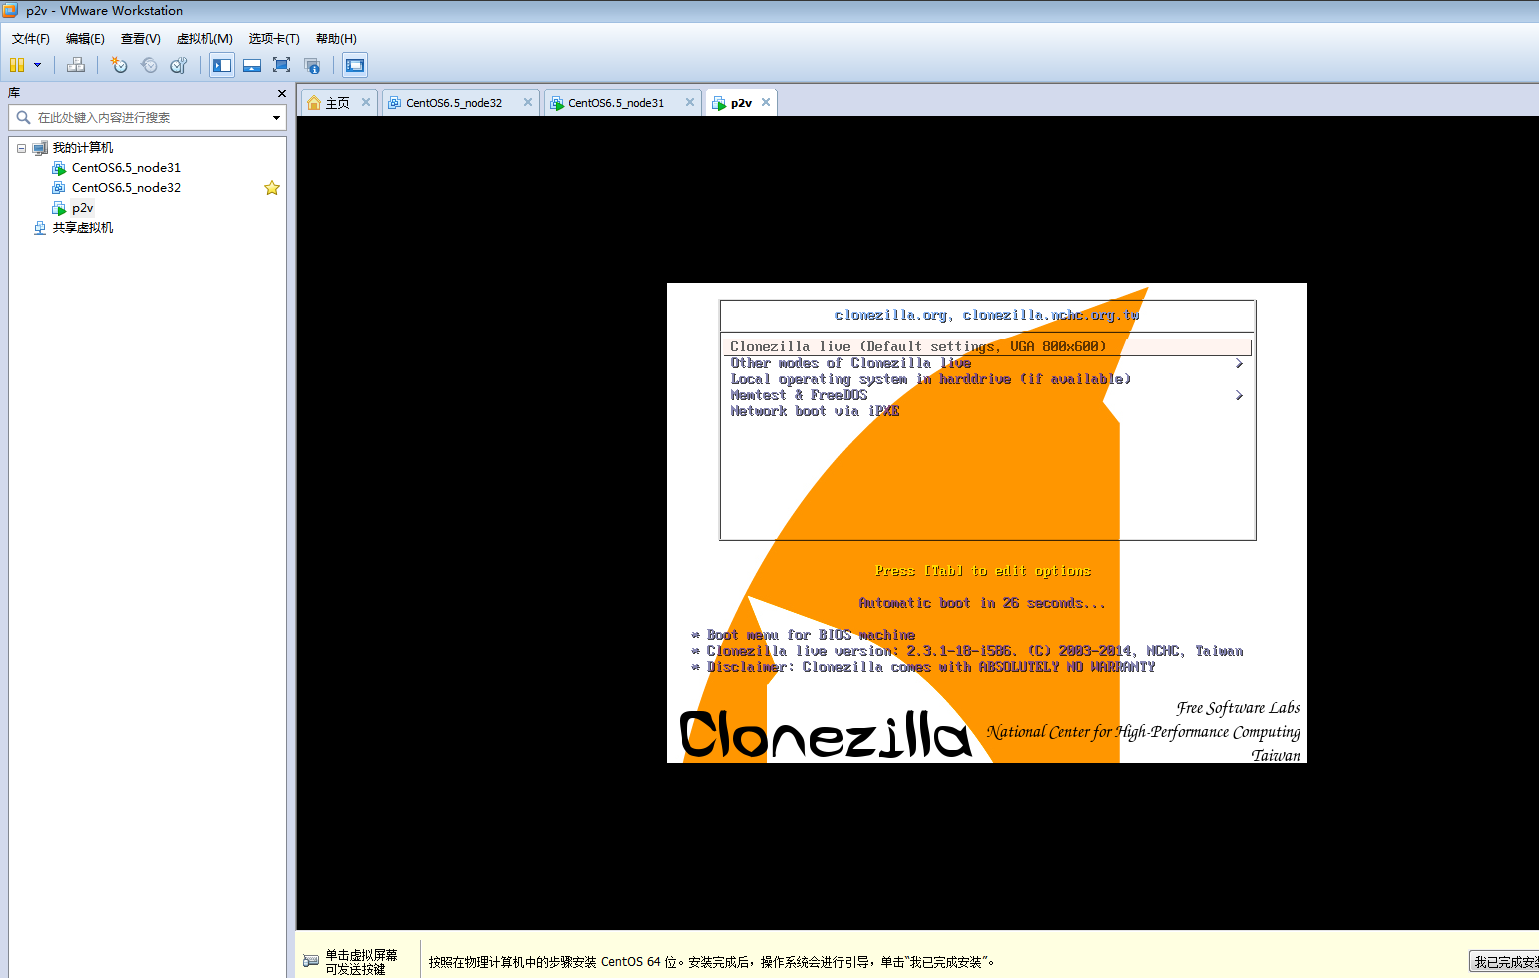The height and width of the screenshot is (978, 1539).
Task: Open the snapshot manager icon
Action: pos(179,65)
